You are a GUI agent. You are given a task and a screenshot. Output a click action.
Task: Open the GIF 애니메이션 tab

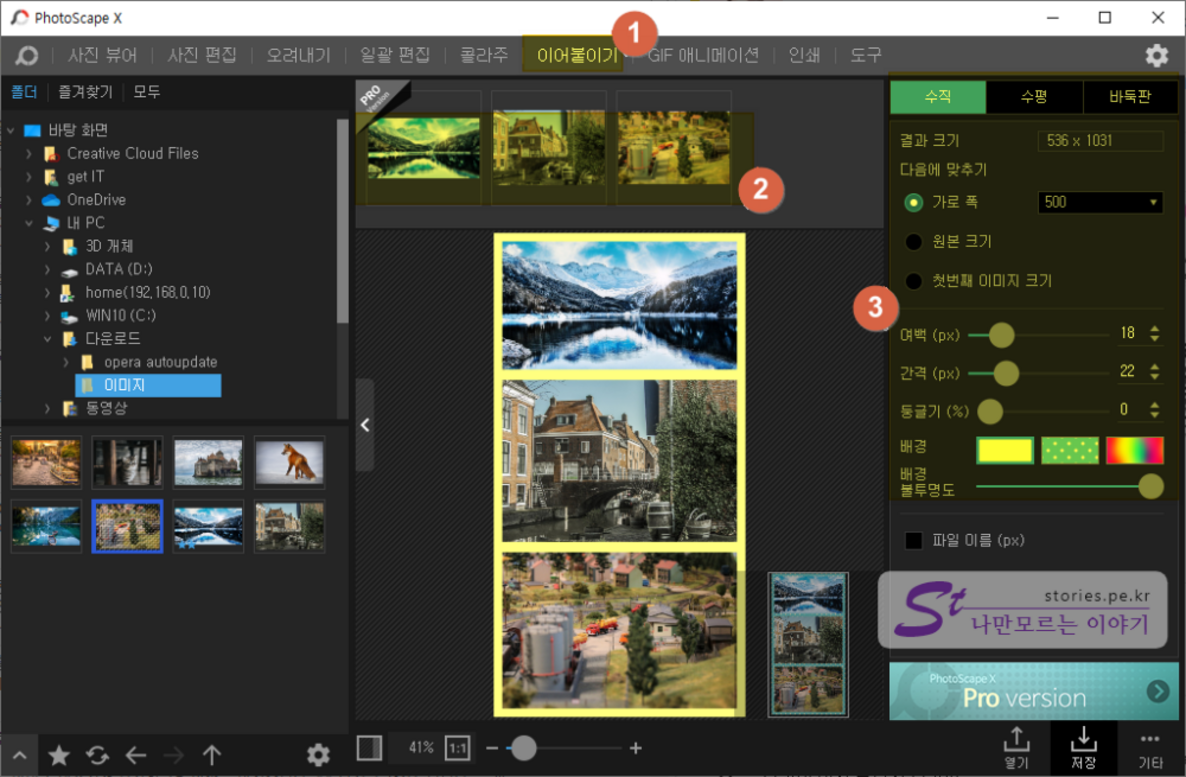pos(703,55)
